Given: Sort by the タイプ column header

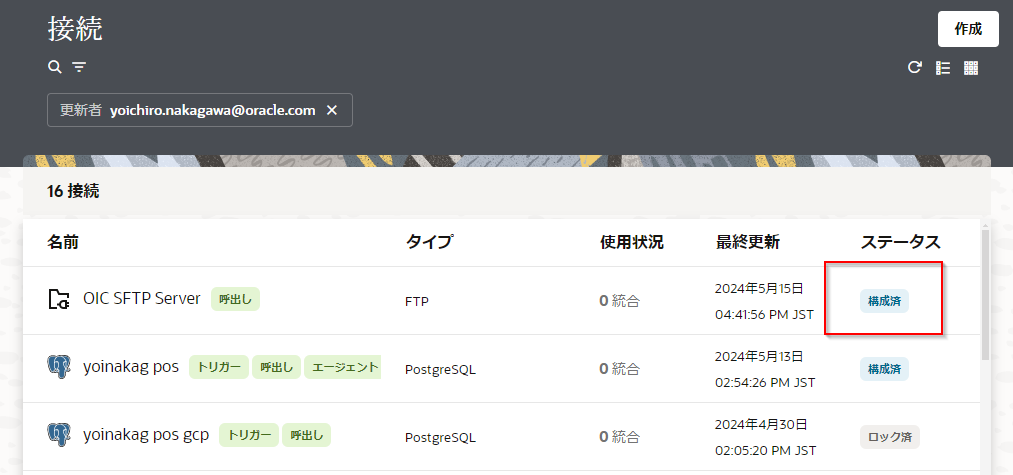Looking at the screenshot, I should pyautogui.click(x=429, y=242).
